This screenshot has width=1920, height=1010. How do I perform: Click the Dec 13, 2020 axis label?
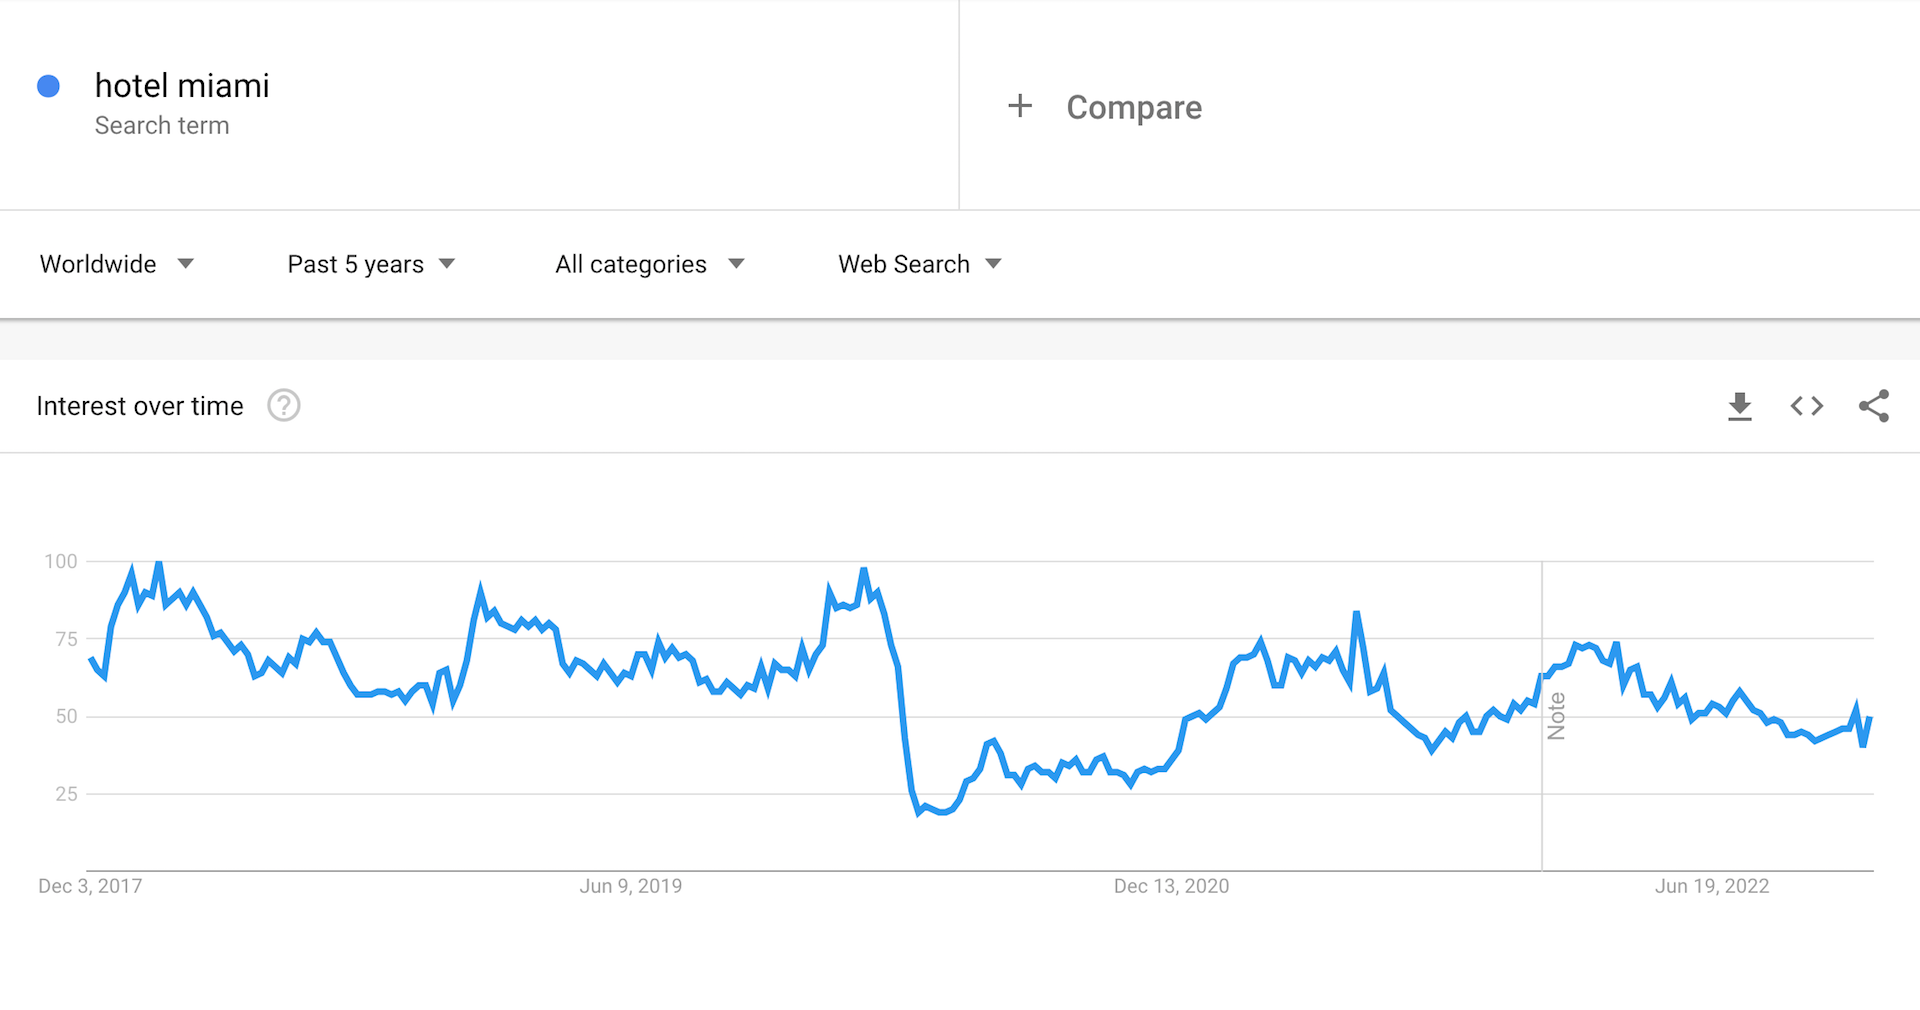1171,886
